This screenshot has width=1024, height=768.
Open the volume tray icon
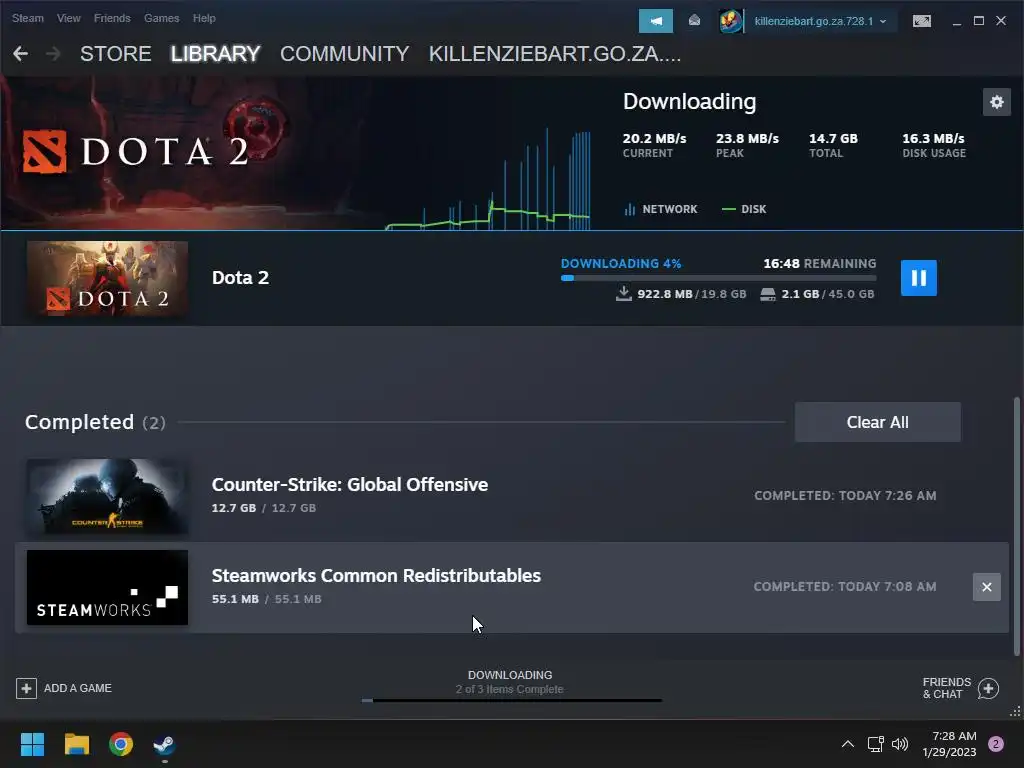900,744
